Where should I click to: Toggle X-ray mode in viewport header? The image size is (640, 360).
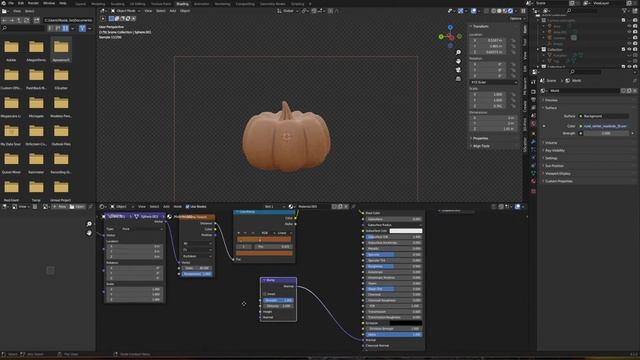point(486,11)
